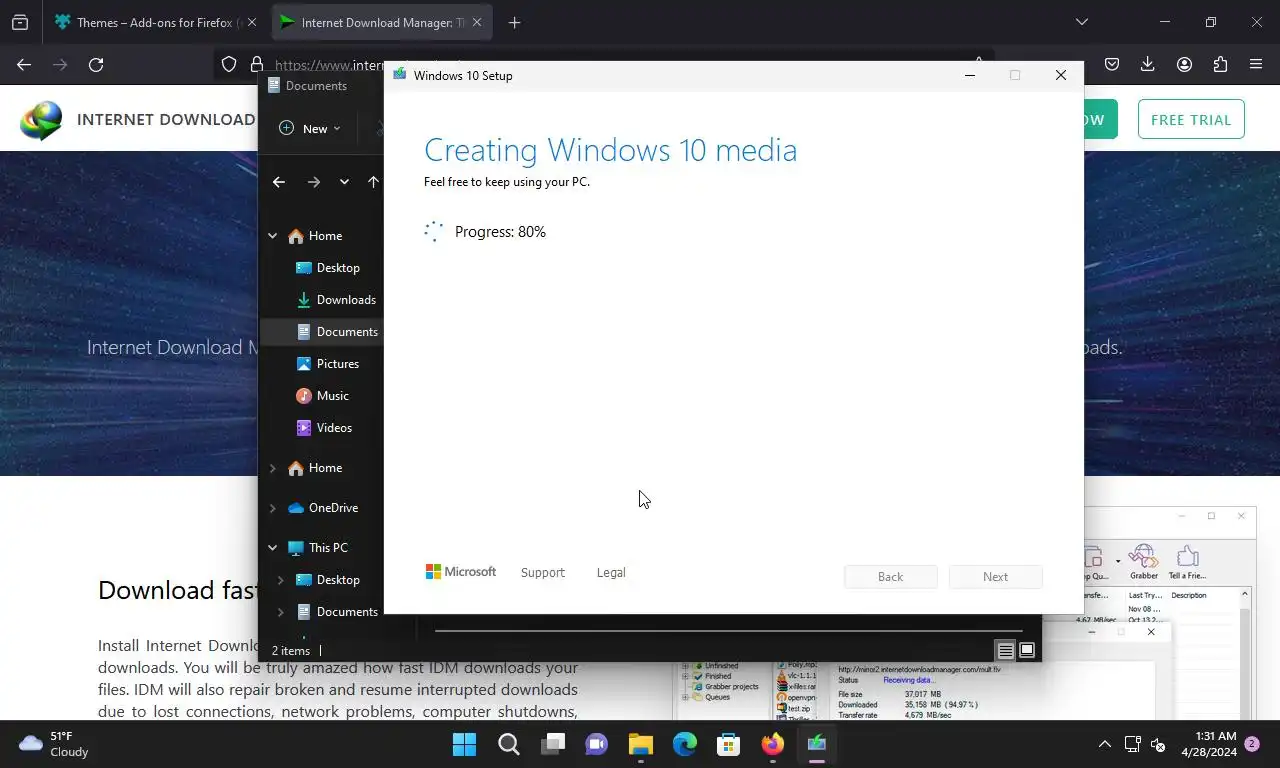Open recent locations dropdown in File Explorer
The width and height of the screenshot is (1280, 768).
click(x=344, y=182)
